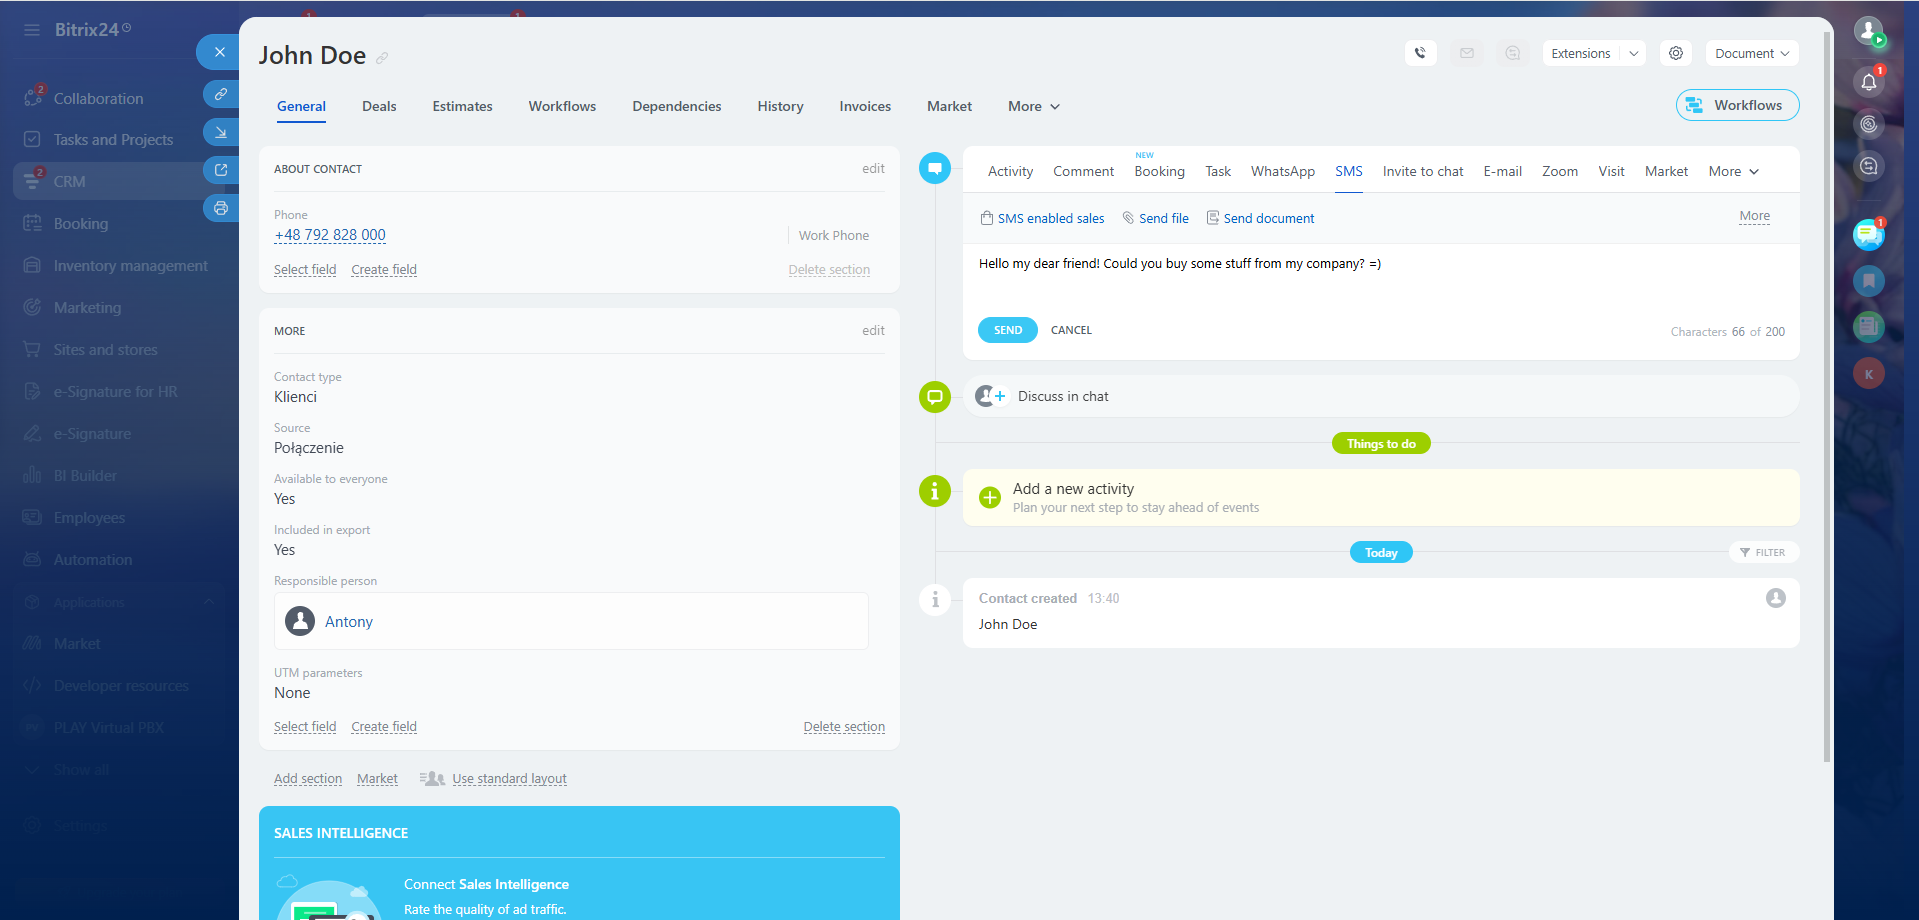Image resolution: width=1919 pixels, height=920 pixels.
Task: Expand the Document dropdown
Action: point(1751,53)
